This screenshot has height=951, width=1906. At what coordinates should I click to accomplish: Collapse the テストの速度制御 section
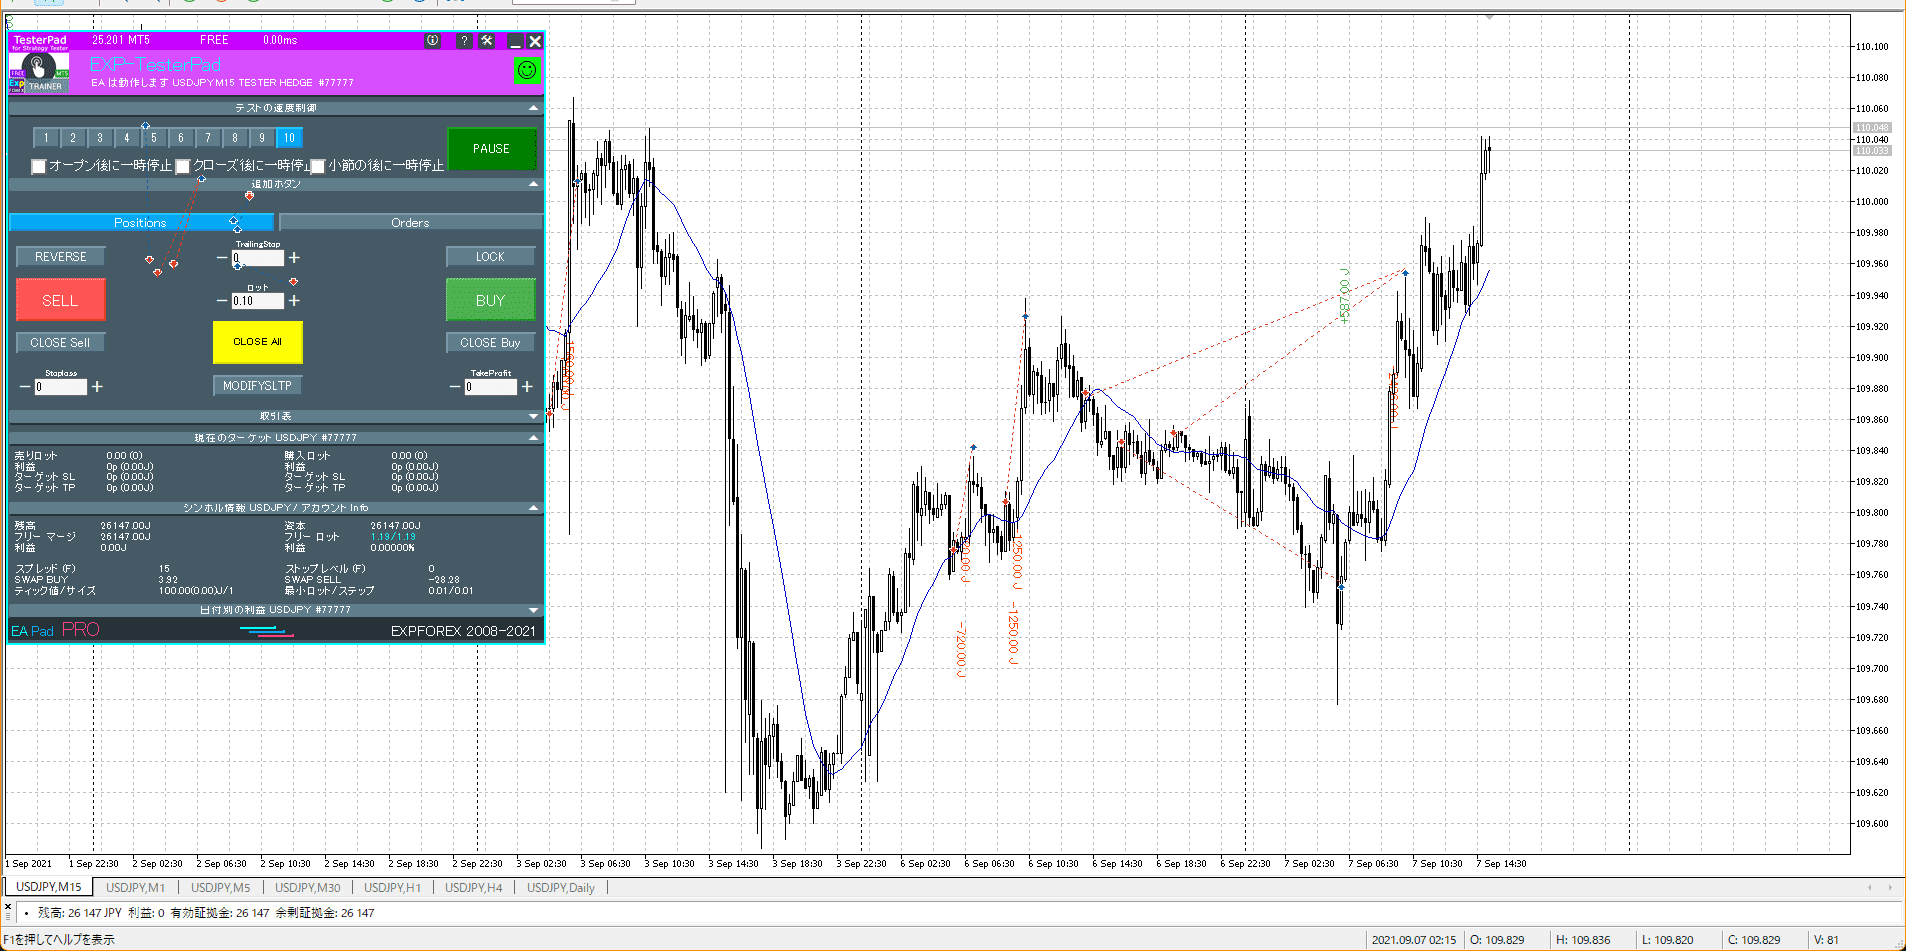(x=533, y=108)
